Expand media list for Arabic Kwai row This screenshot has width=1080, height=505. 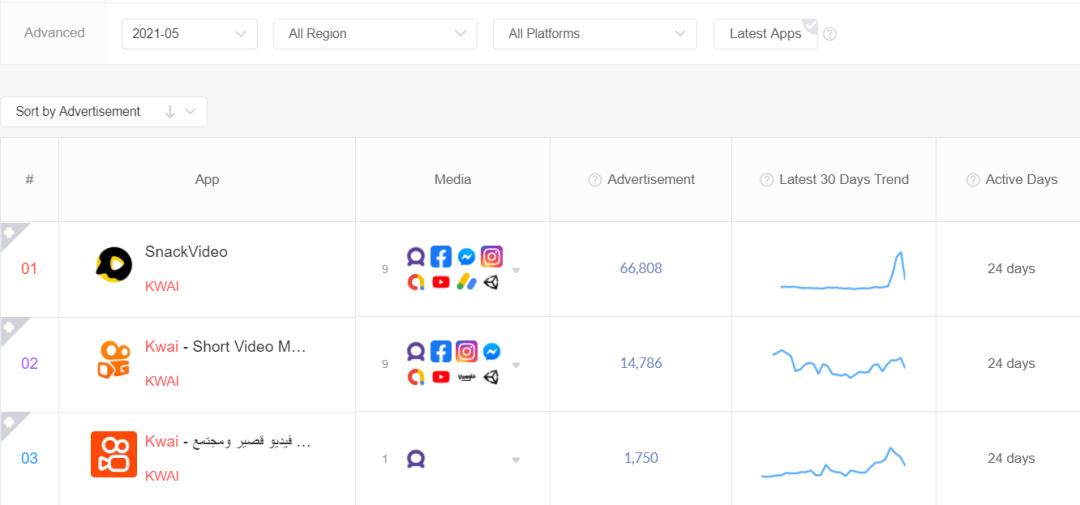point(516,460)
